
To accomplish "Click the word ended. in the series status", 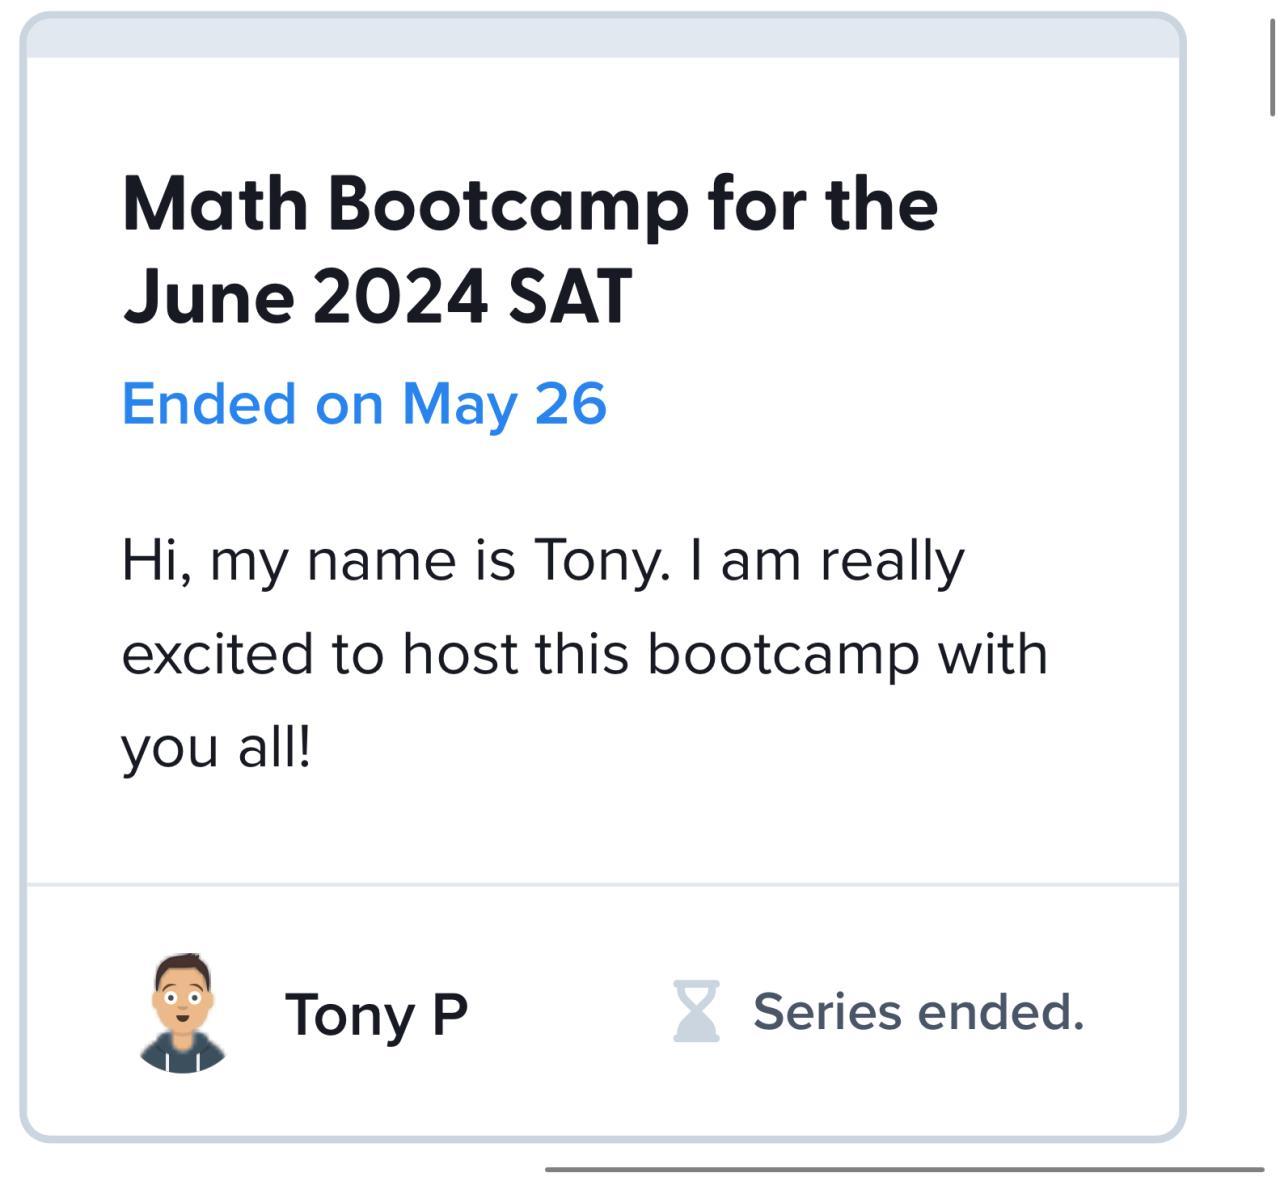I will [1000, 1012].
